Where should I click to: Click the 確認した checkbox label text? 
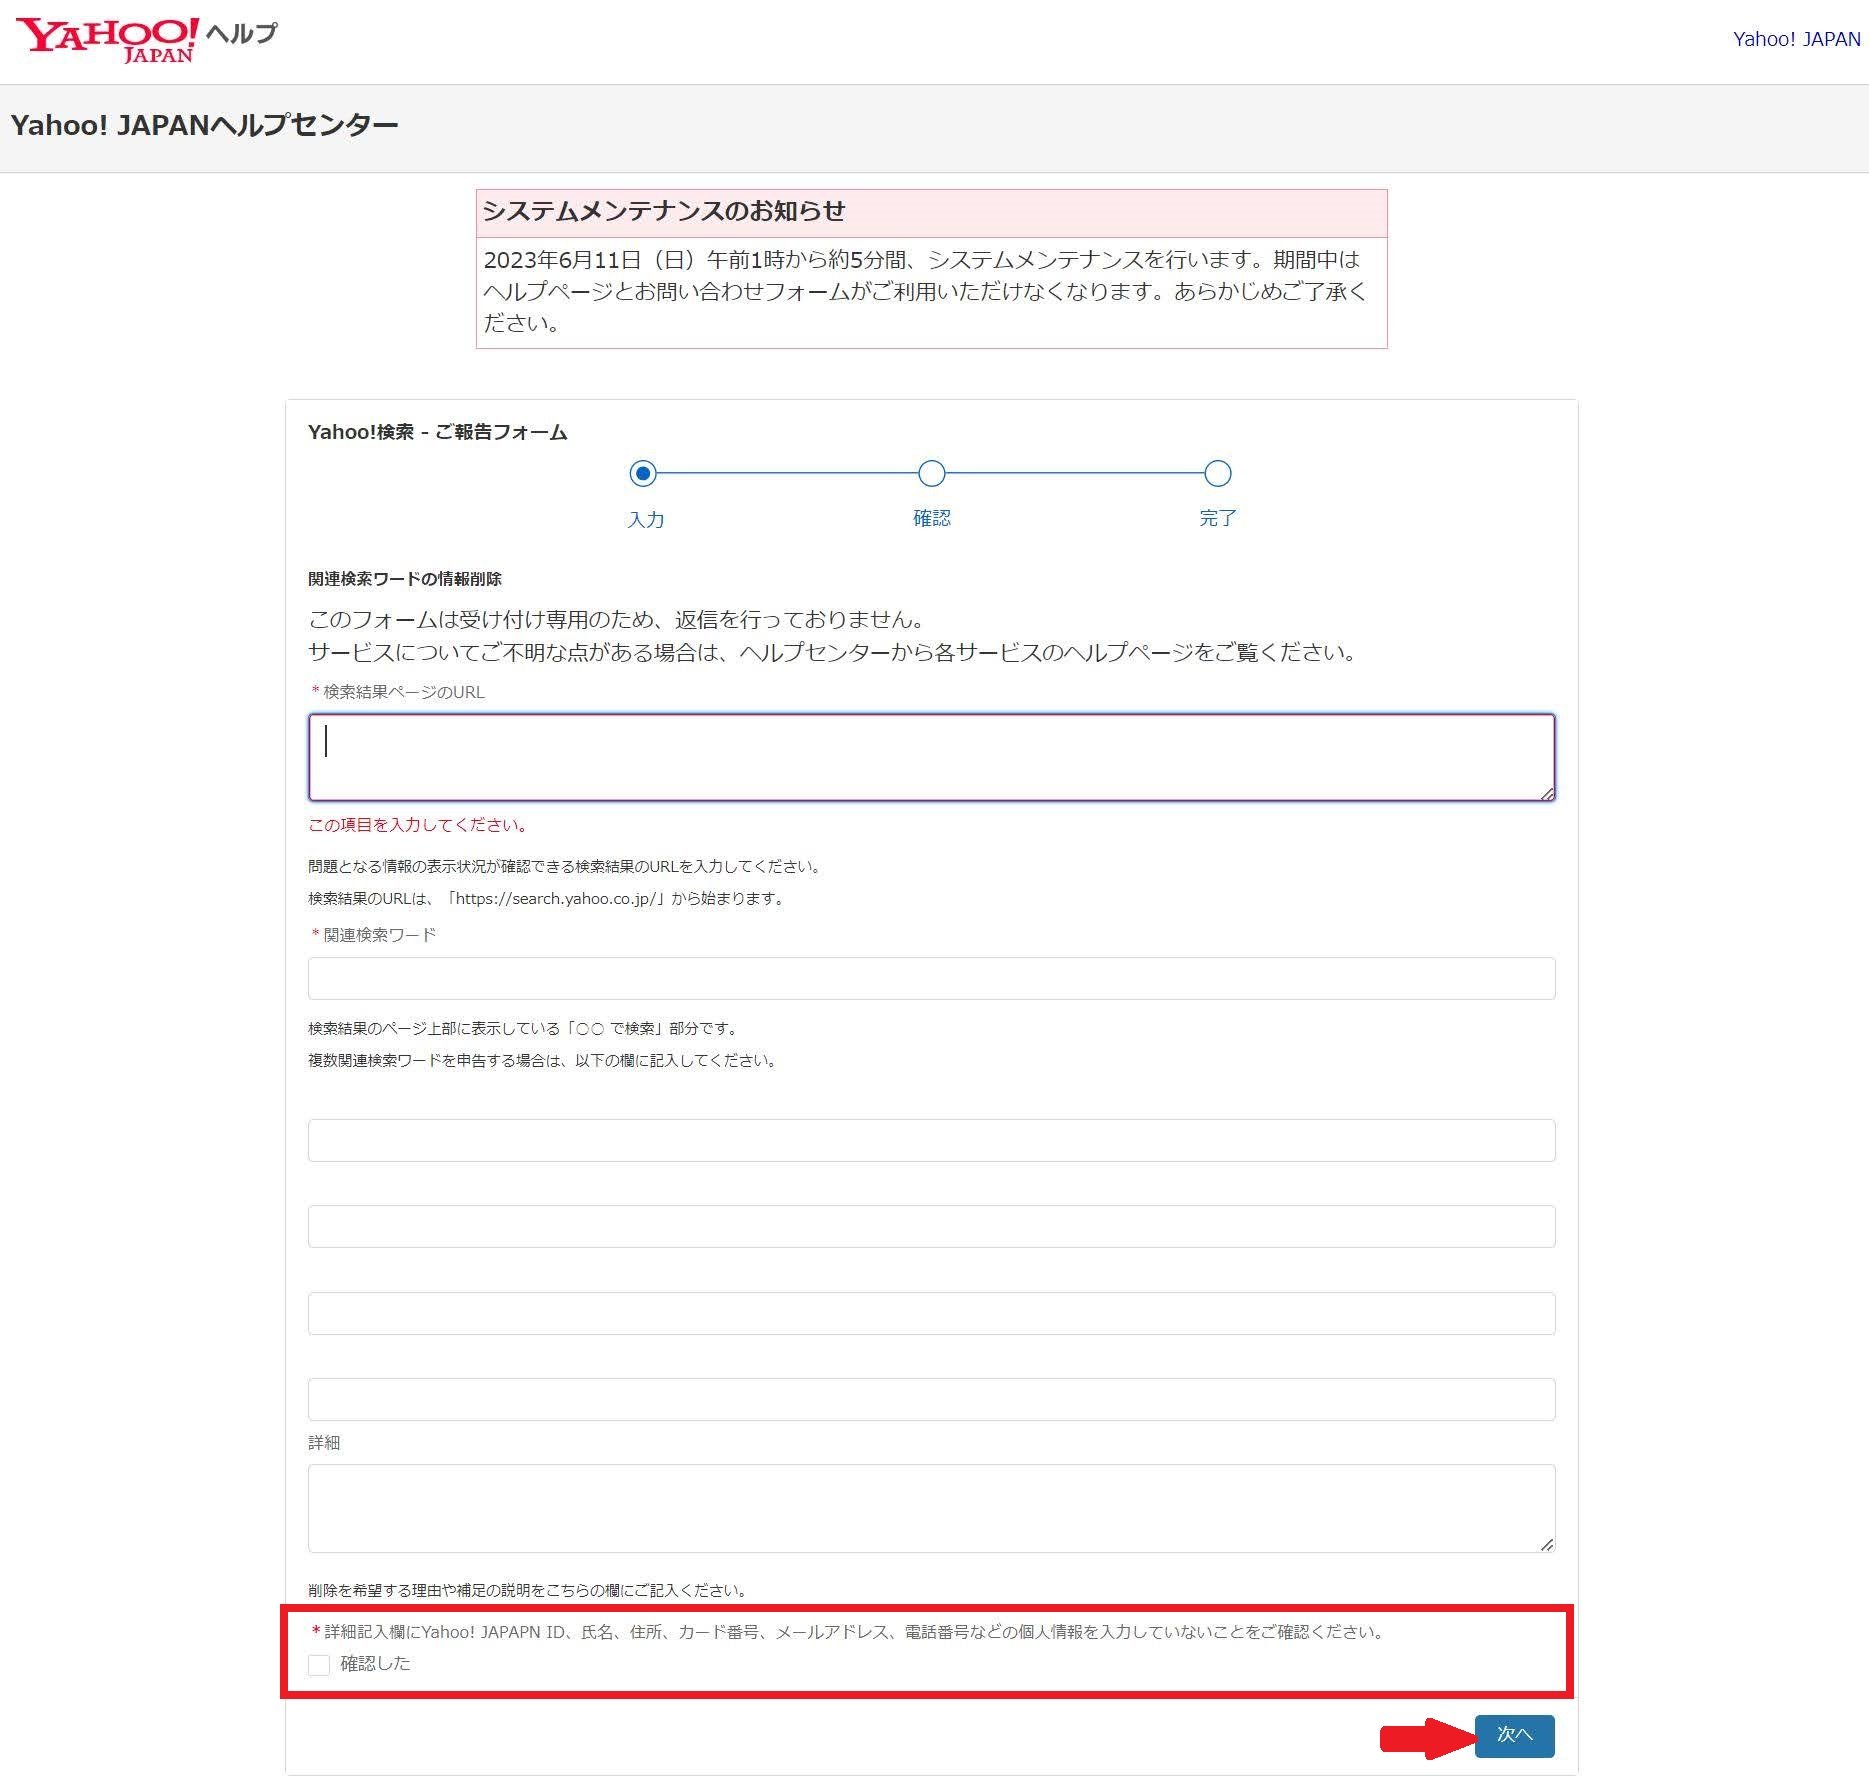[x=375, y=1663]
